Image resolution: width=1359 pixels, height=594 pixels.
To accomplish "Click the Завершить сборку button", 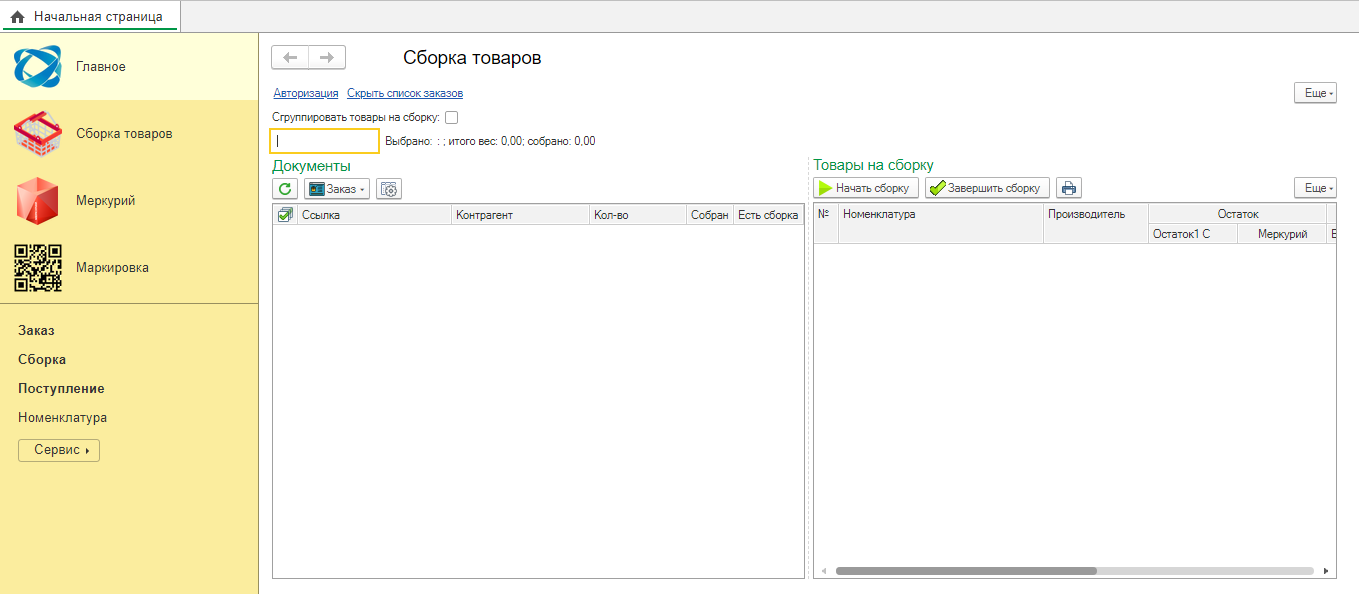I will 988,188.
